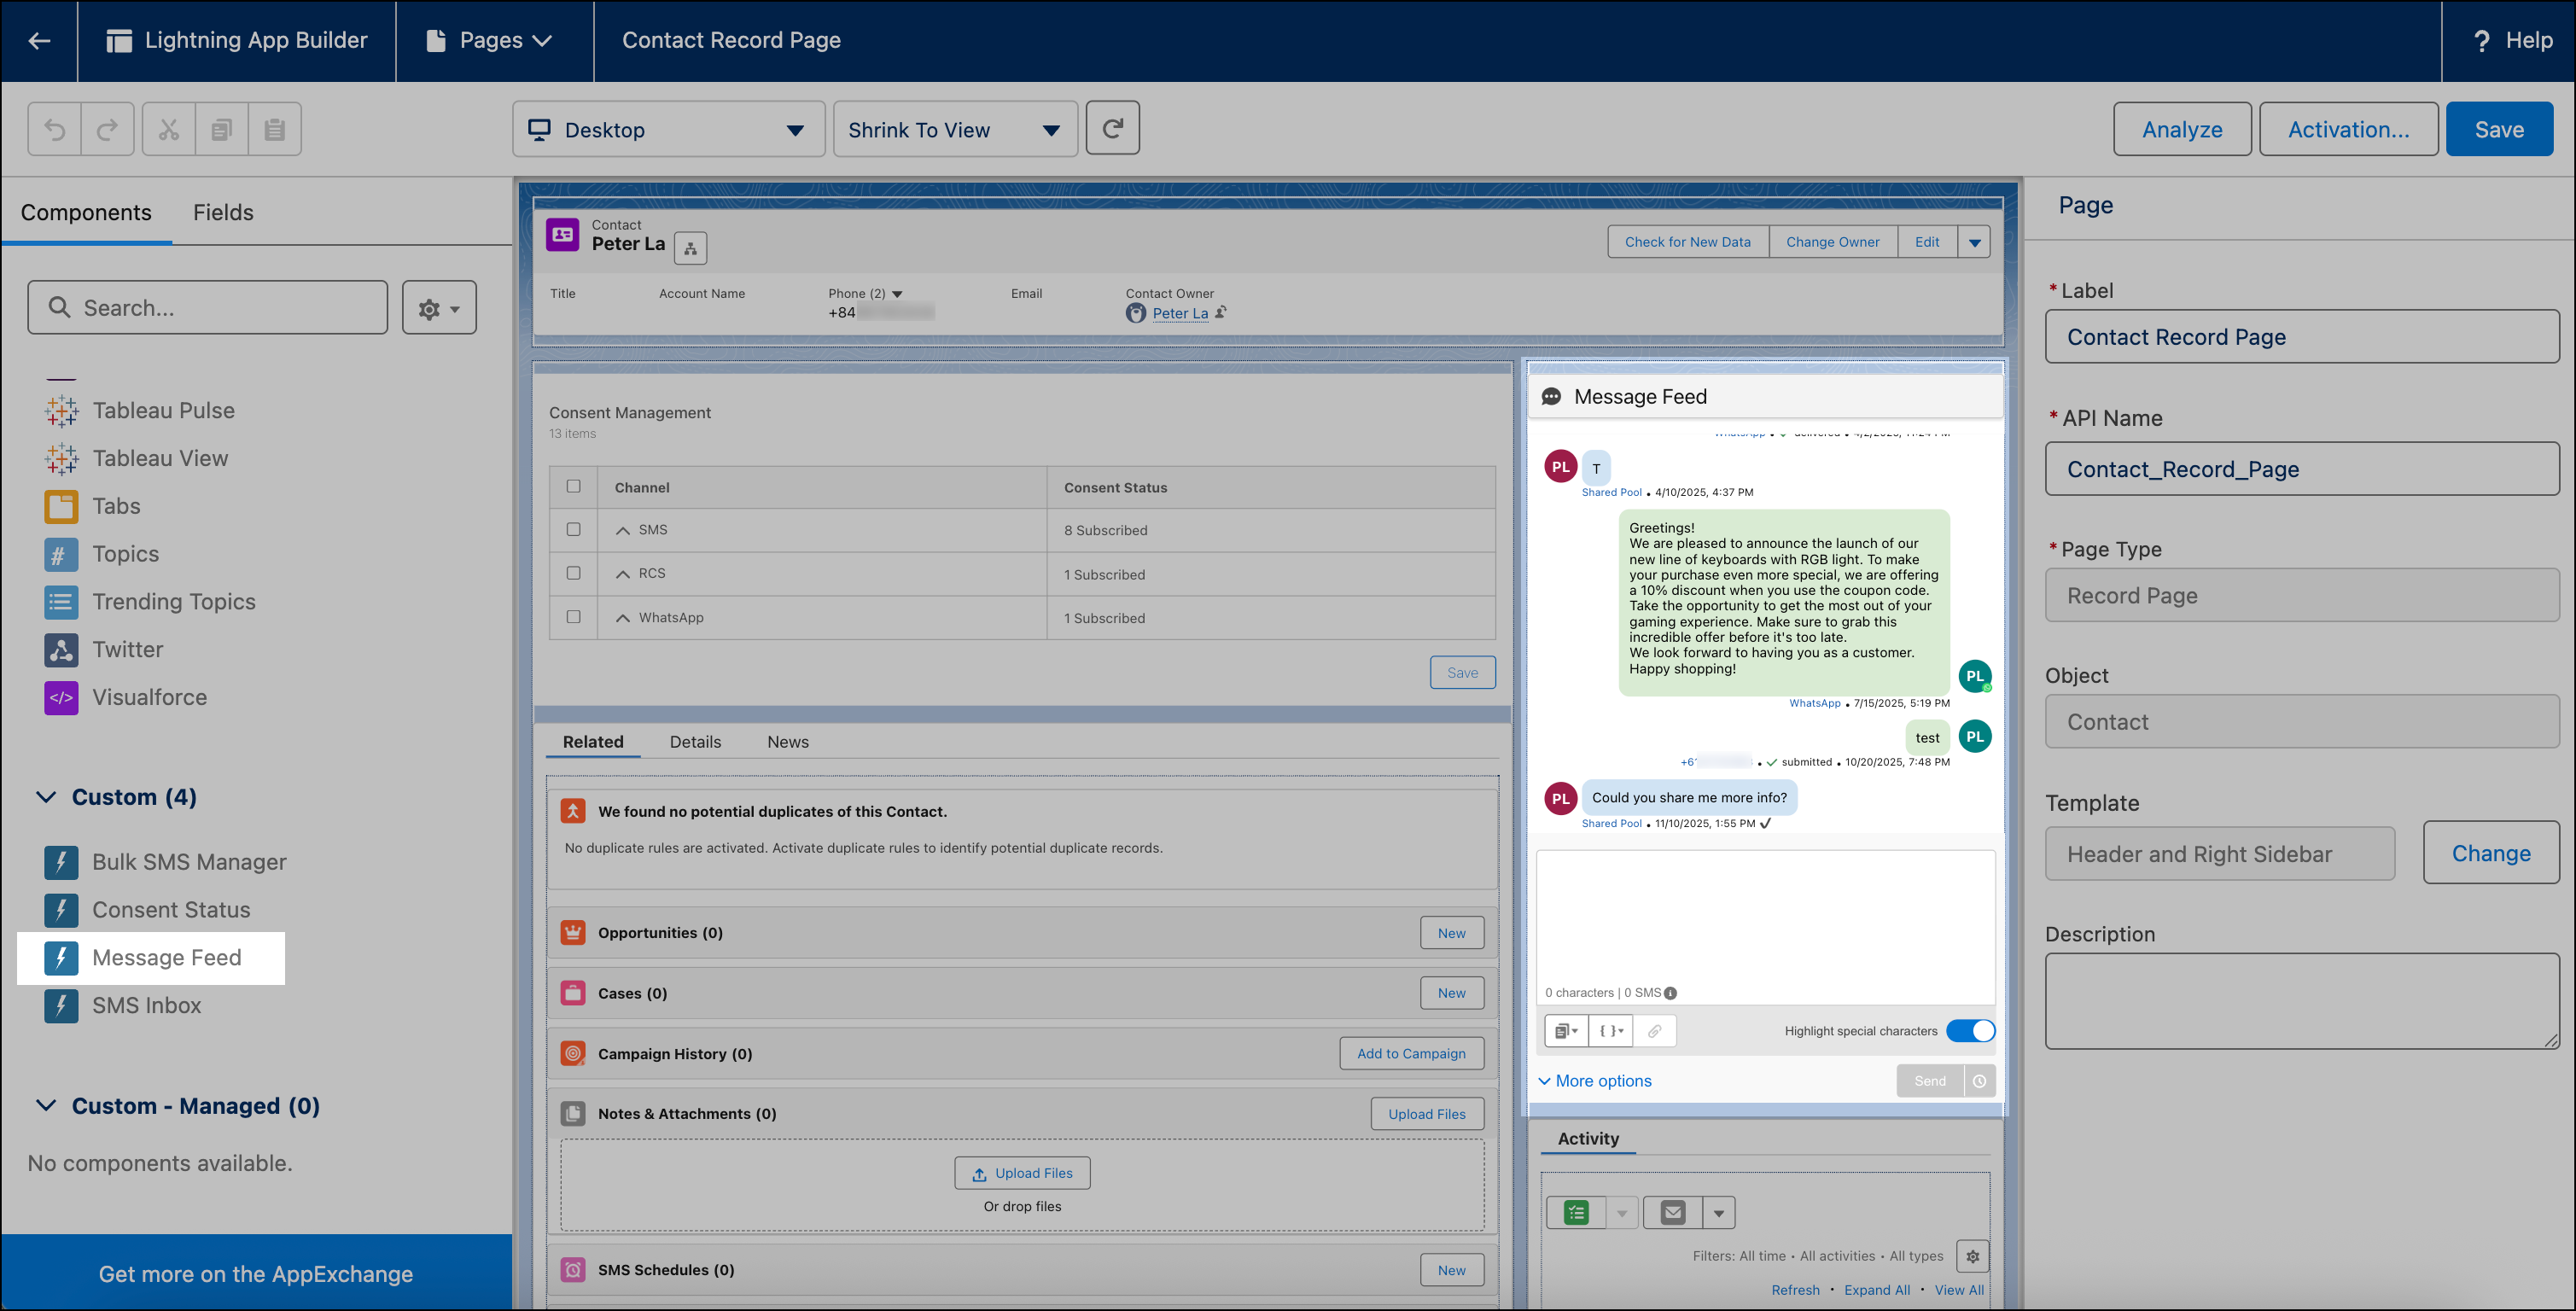
Task: Check the select-all checkbox in Channel header
Action: coord(573,486)
